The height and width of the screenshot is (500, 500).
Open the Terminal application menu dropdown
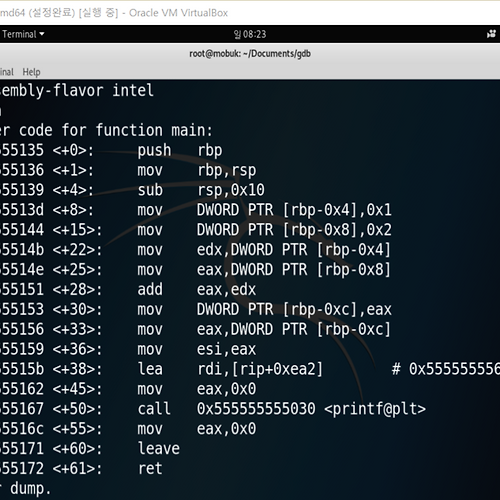(22, 34)
